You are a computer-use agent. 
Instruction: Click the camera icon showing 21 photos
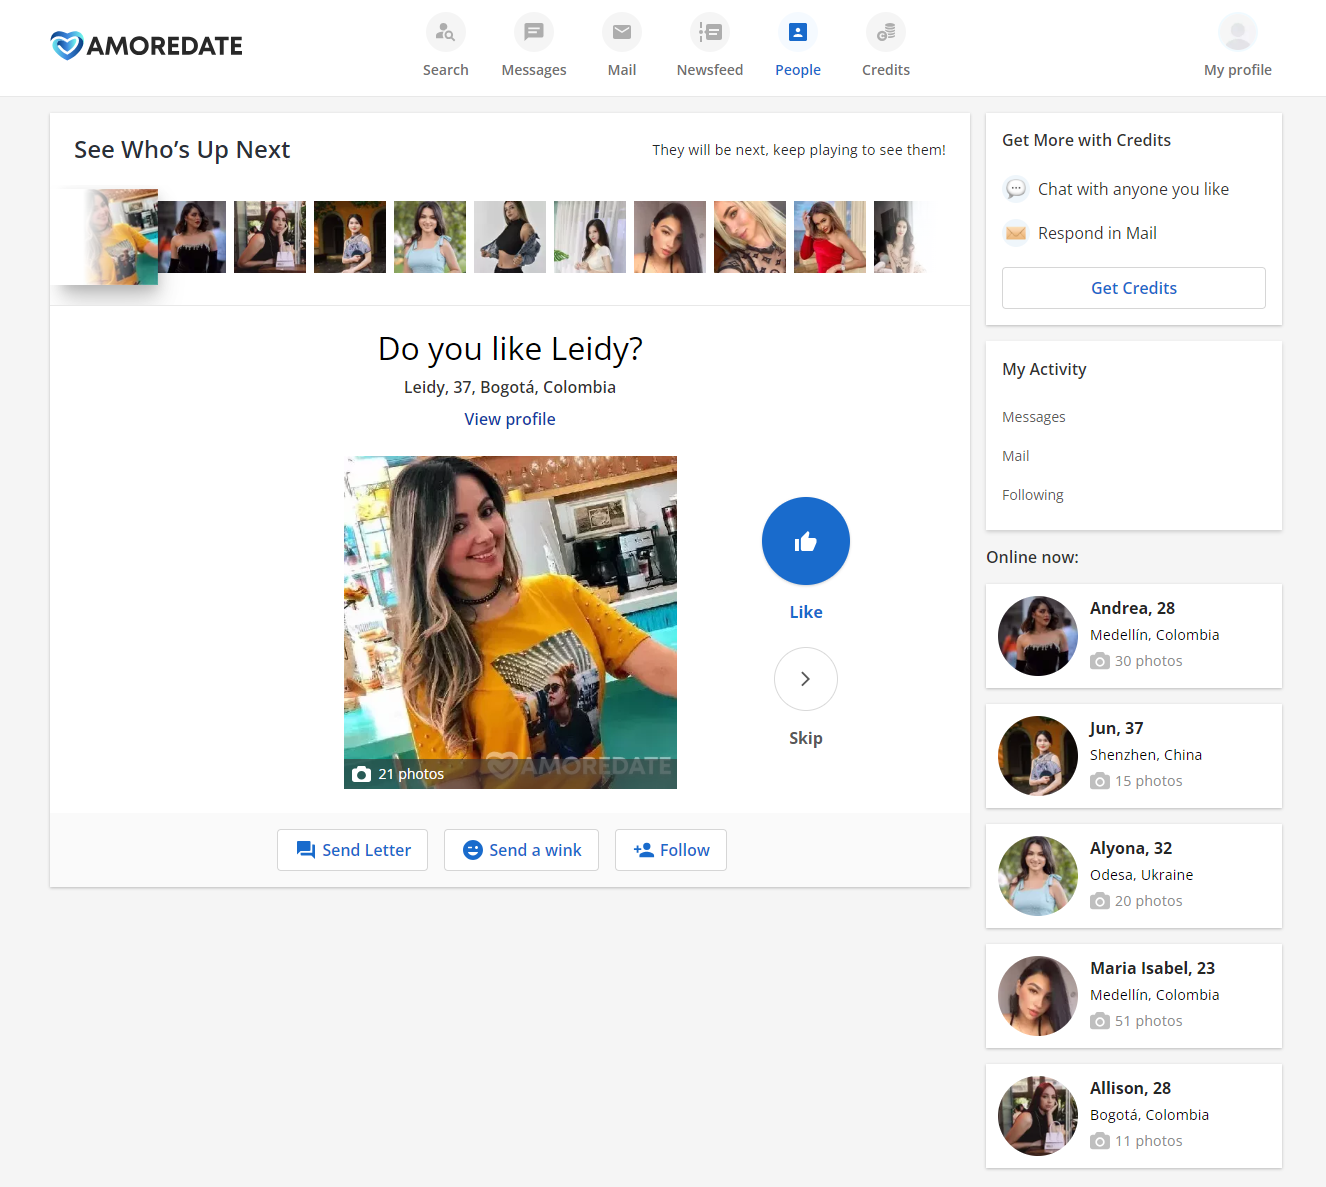click(x=361, y=773)
